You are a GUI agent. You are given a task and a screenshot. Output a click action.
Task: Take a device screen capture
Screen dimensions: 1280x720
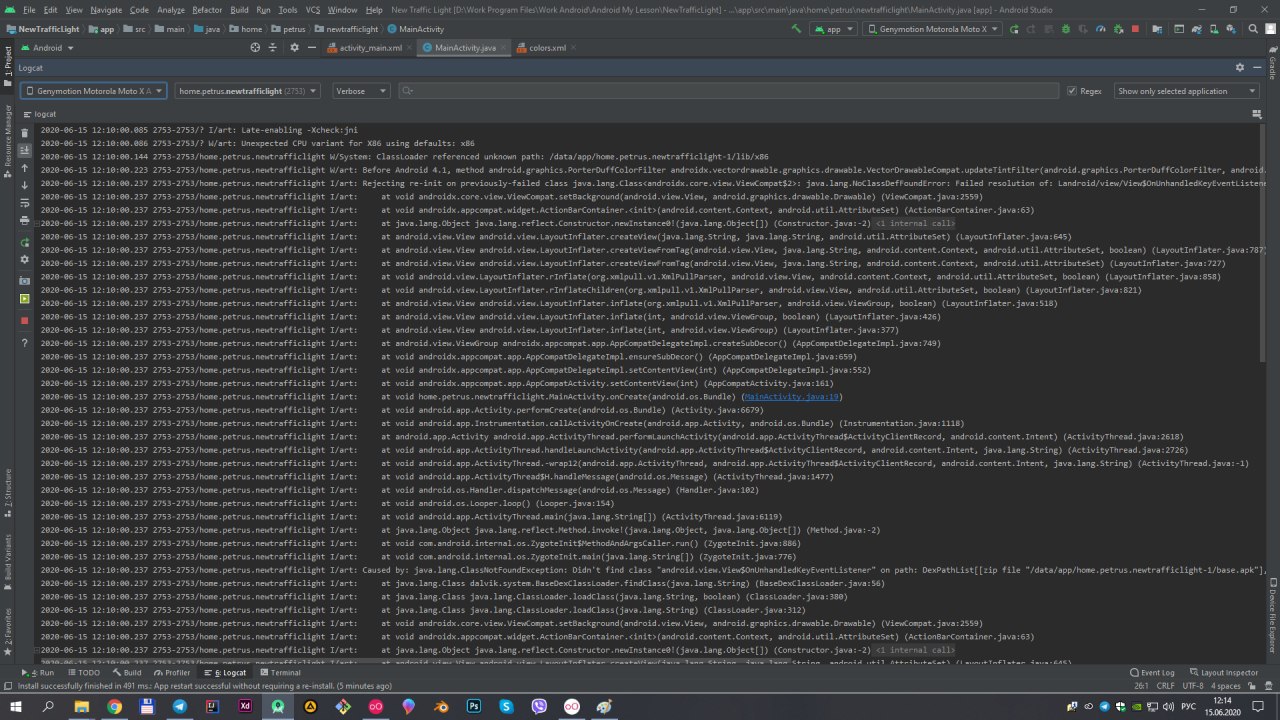(x=25, y=281)
